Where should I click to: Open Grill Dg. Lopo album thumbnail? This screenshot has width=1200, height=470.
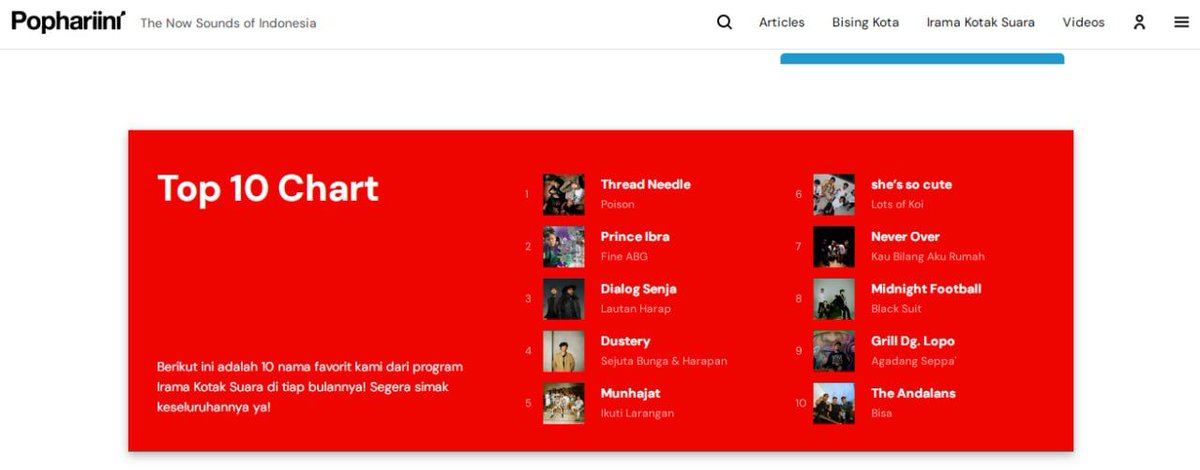tap(834, 351)
